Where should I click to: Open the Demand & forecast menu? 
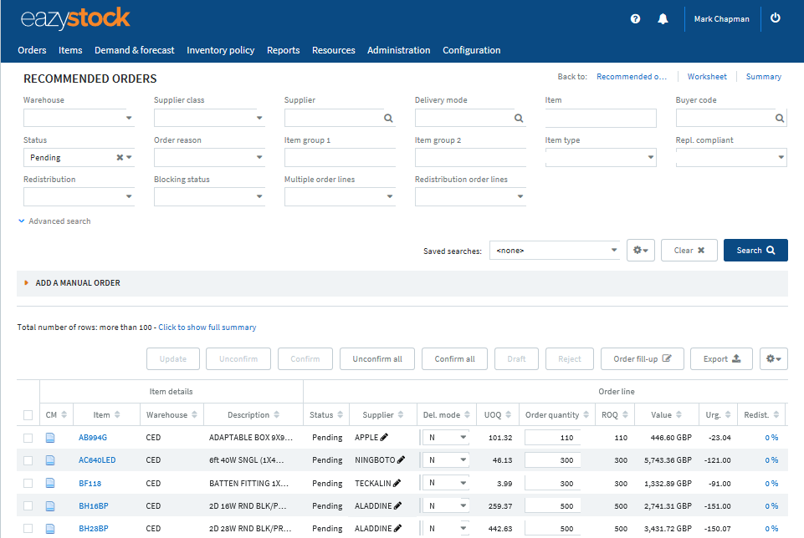click(x=134, y=50)
